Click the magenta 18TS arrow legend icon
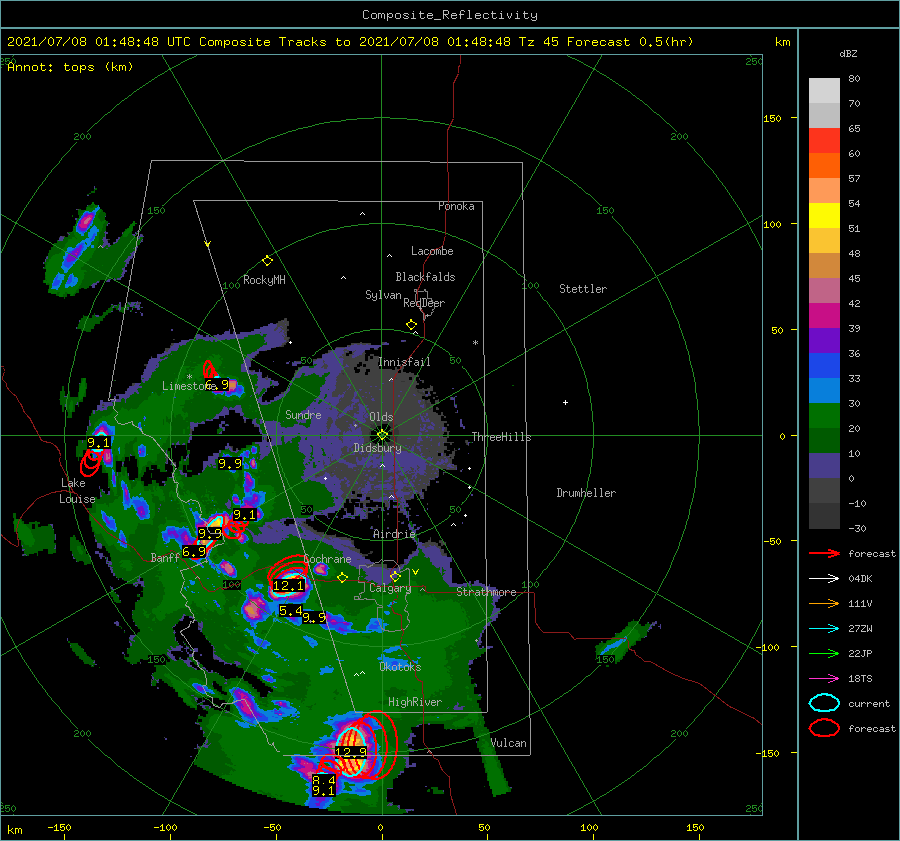 pos(824,678)
